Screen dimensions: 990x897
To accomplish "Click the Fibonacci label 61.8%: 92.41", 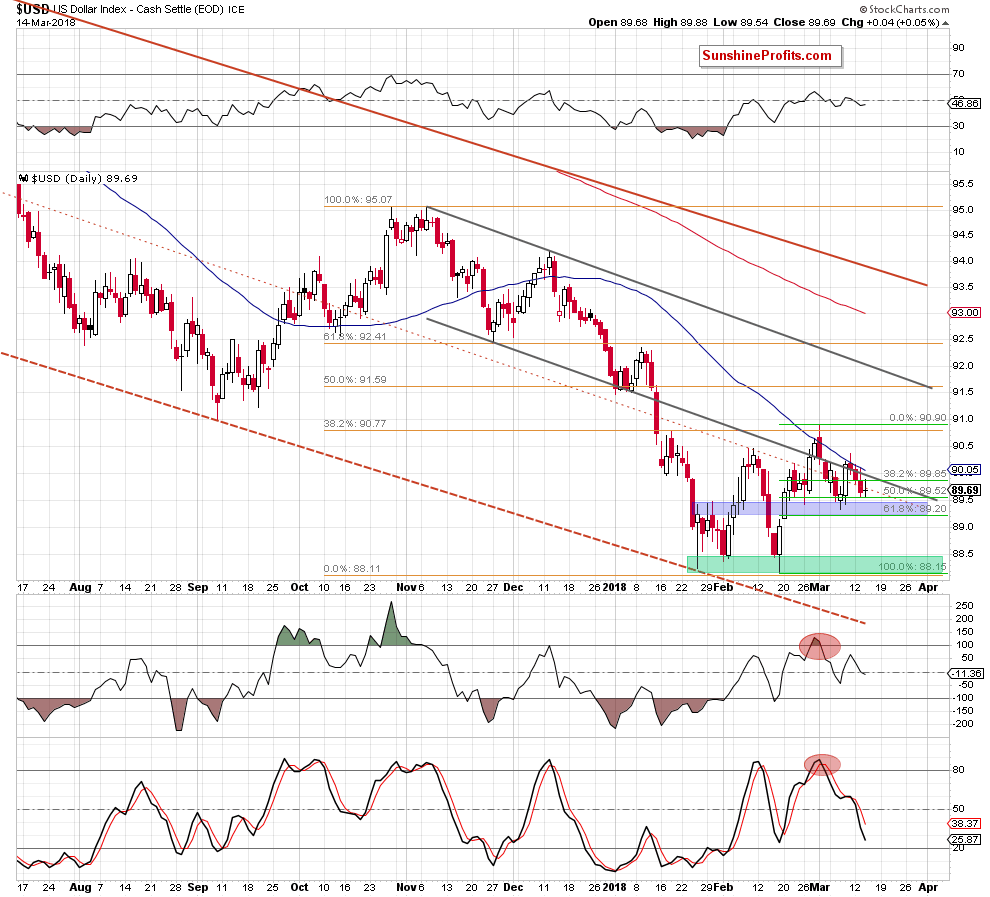I will point(355,337).
